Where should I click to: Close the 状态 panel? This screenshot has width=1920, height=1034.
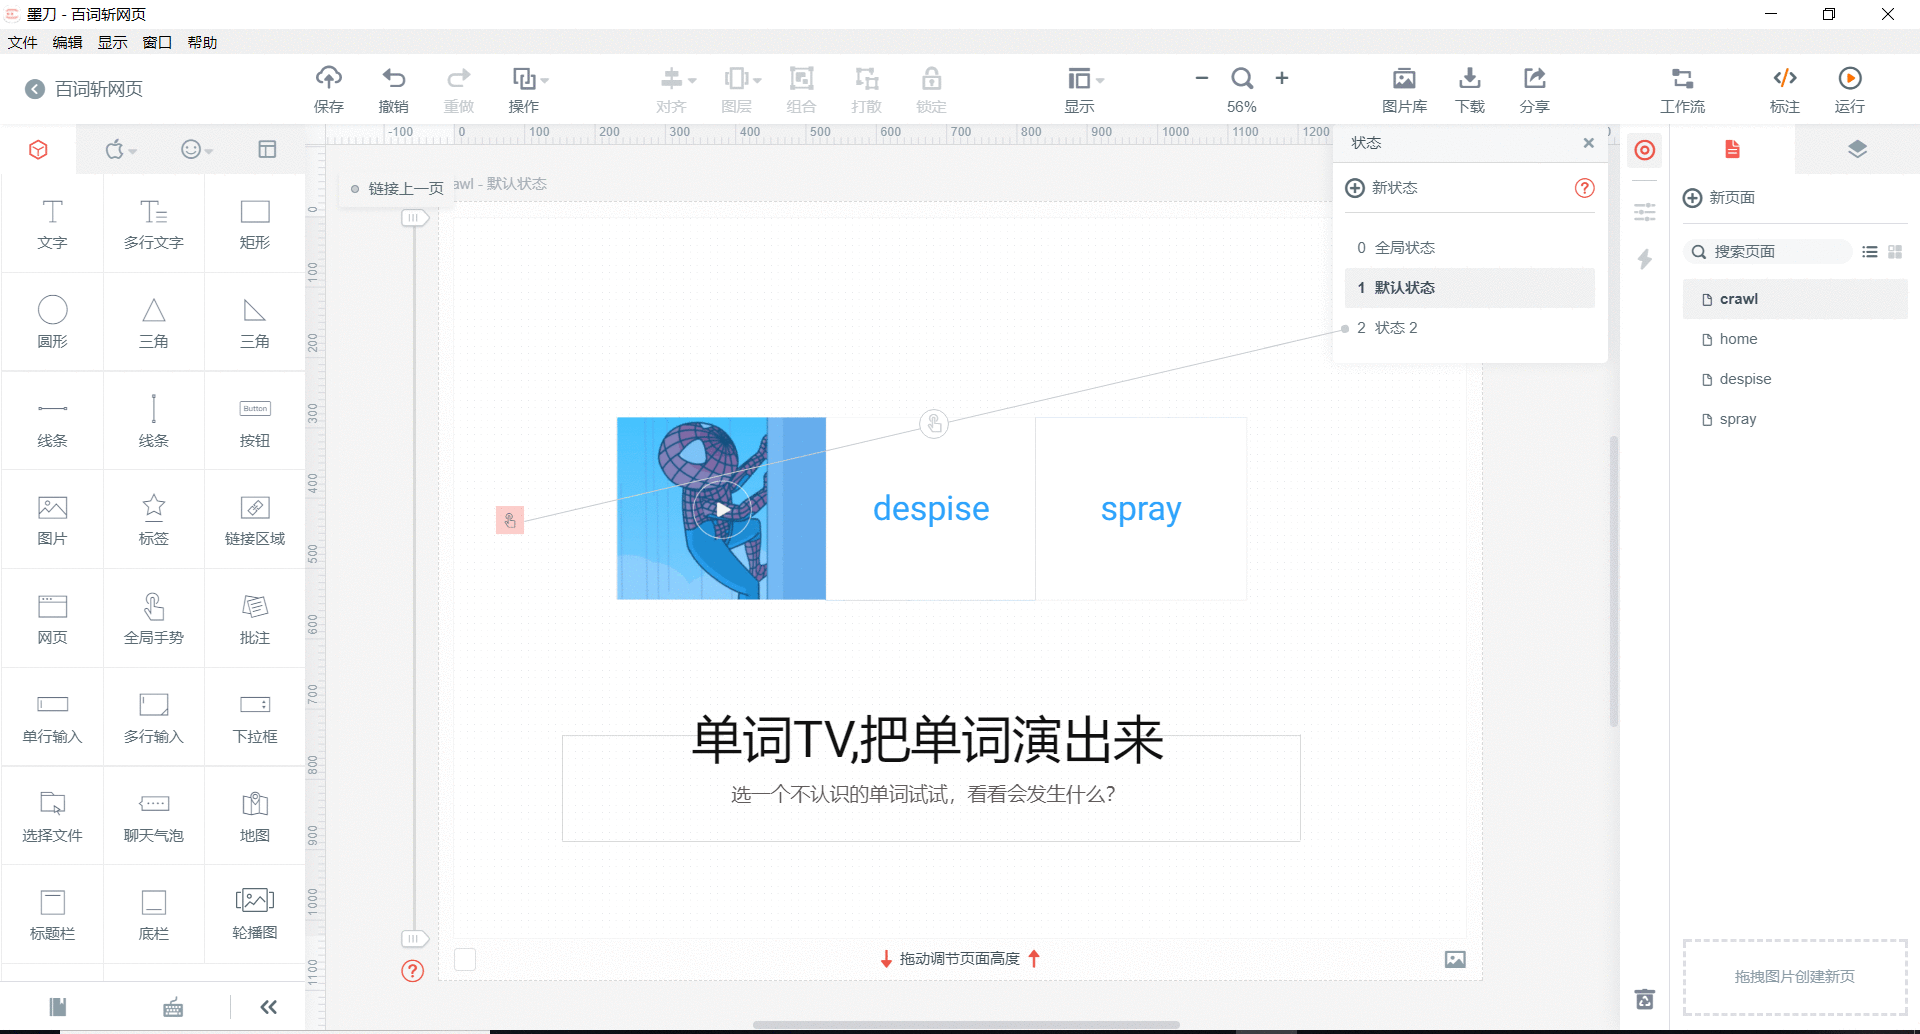(x=1588, y=143)
